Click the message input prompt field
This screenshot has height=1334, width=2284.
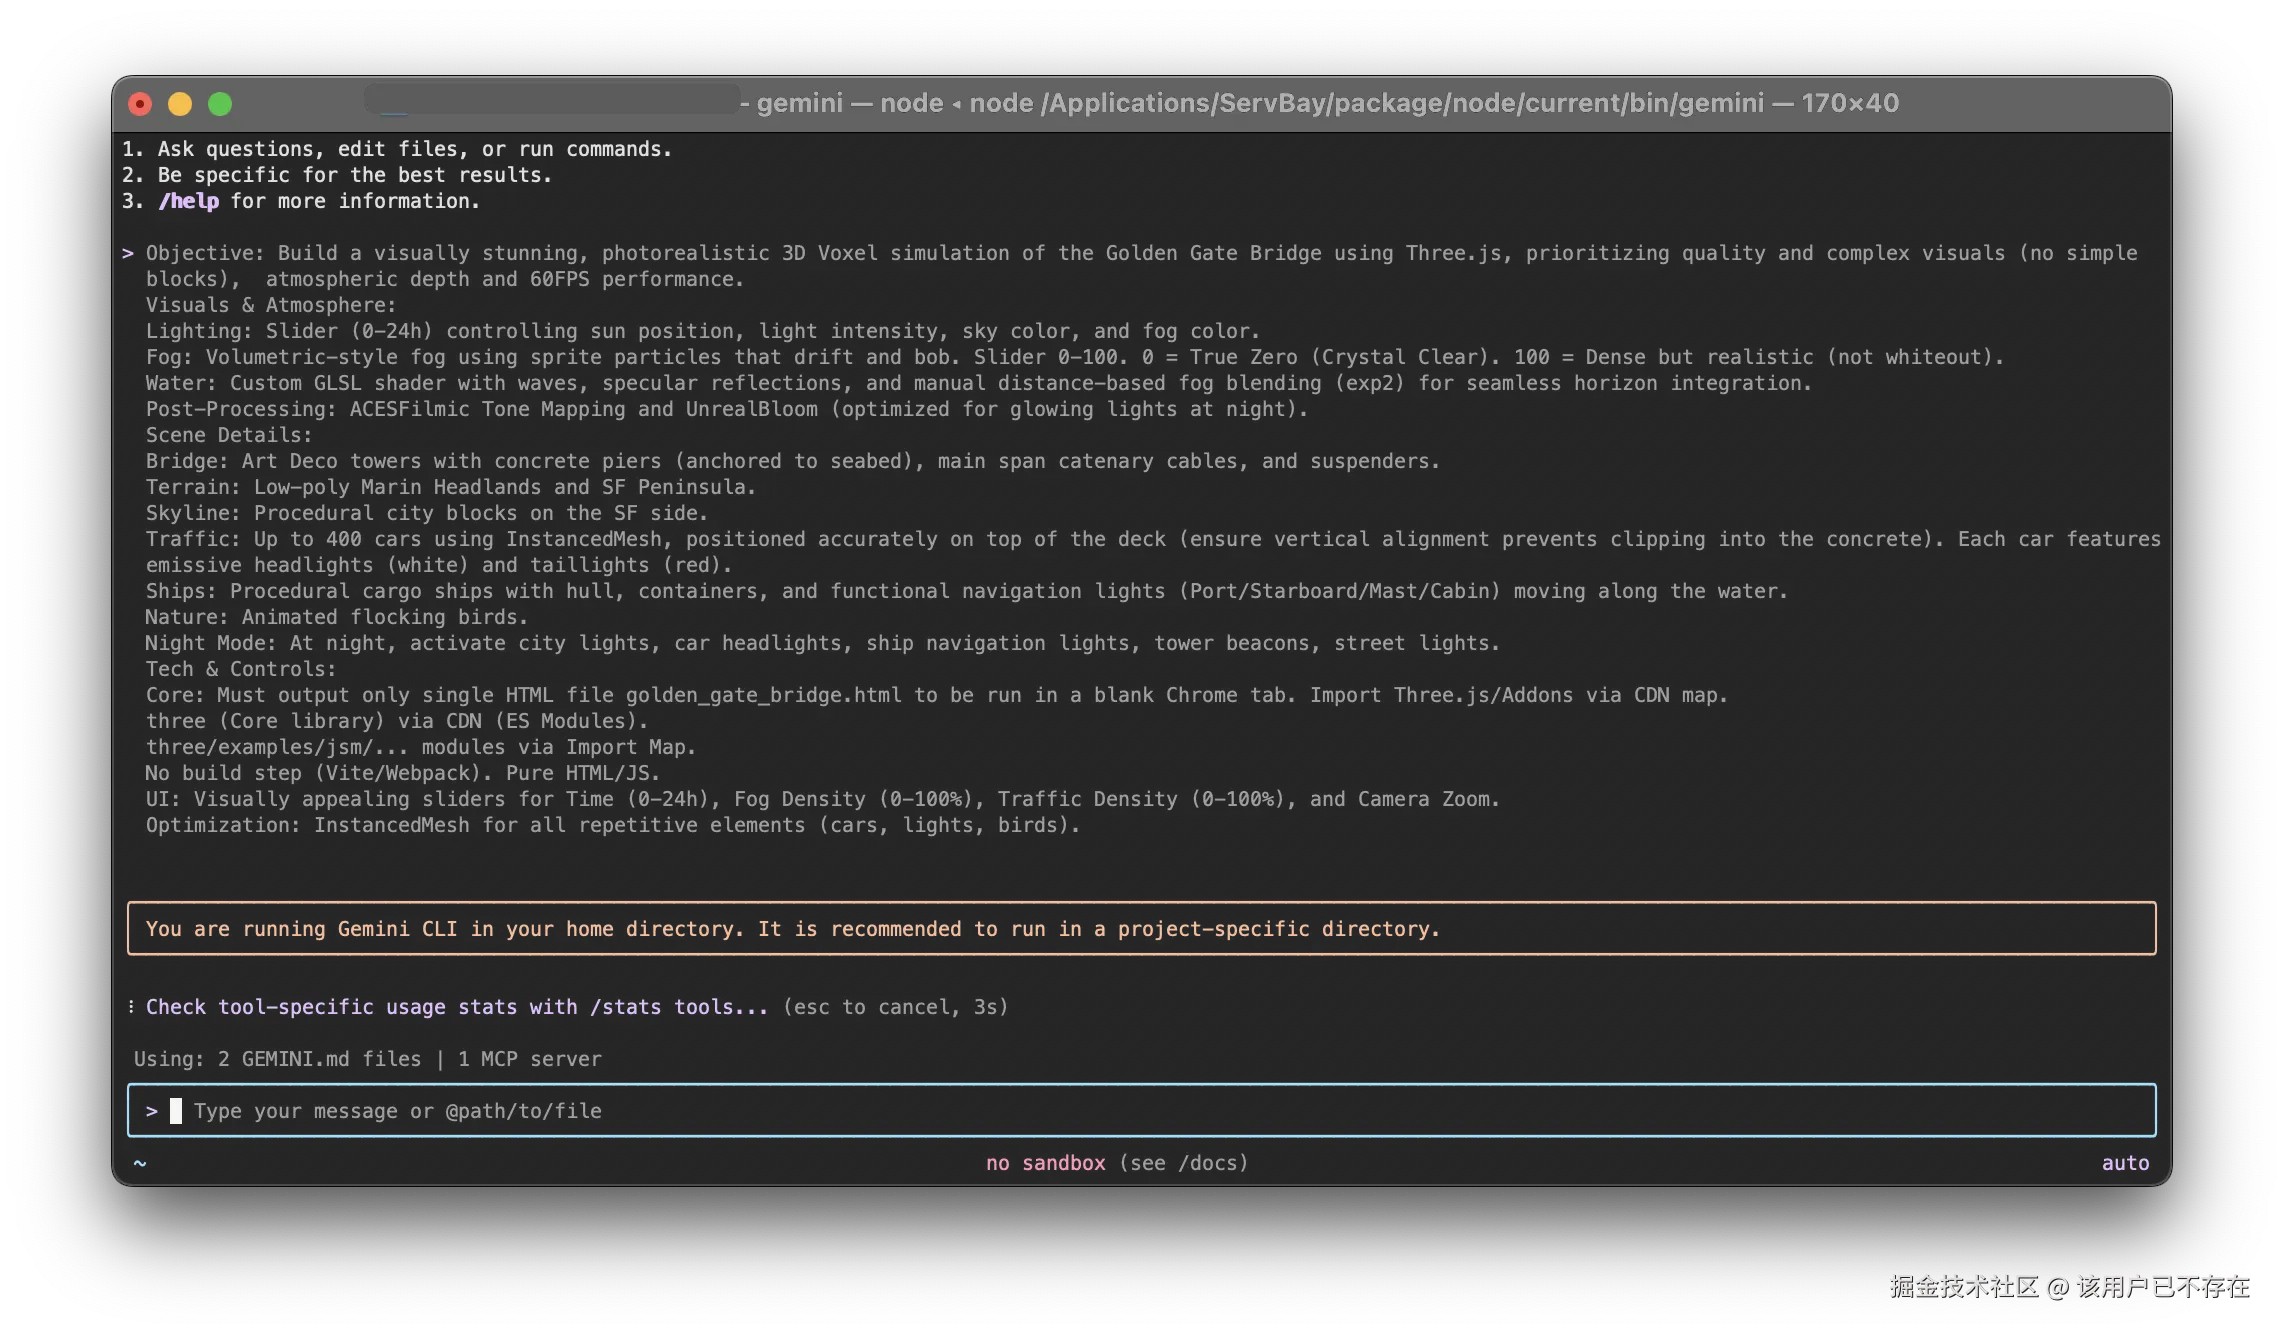[1140, 1111]
